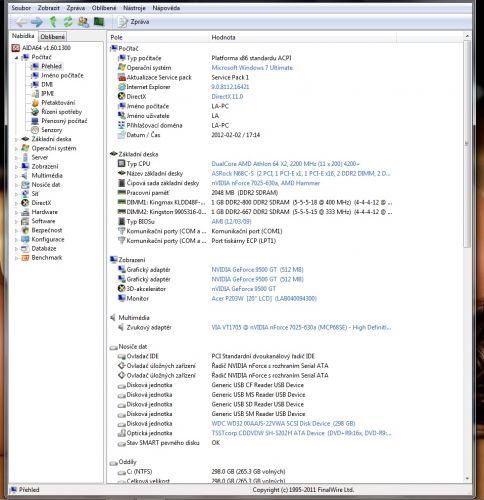The image size is (484, 500).
Task: Select Senzory tree item icon
Action: pyautogui.click(x=35, y=130)
